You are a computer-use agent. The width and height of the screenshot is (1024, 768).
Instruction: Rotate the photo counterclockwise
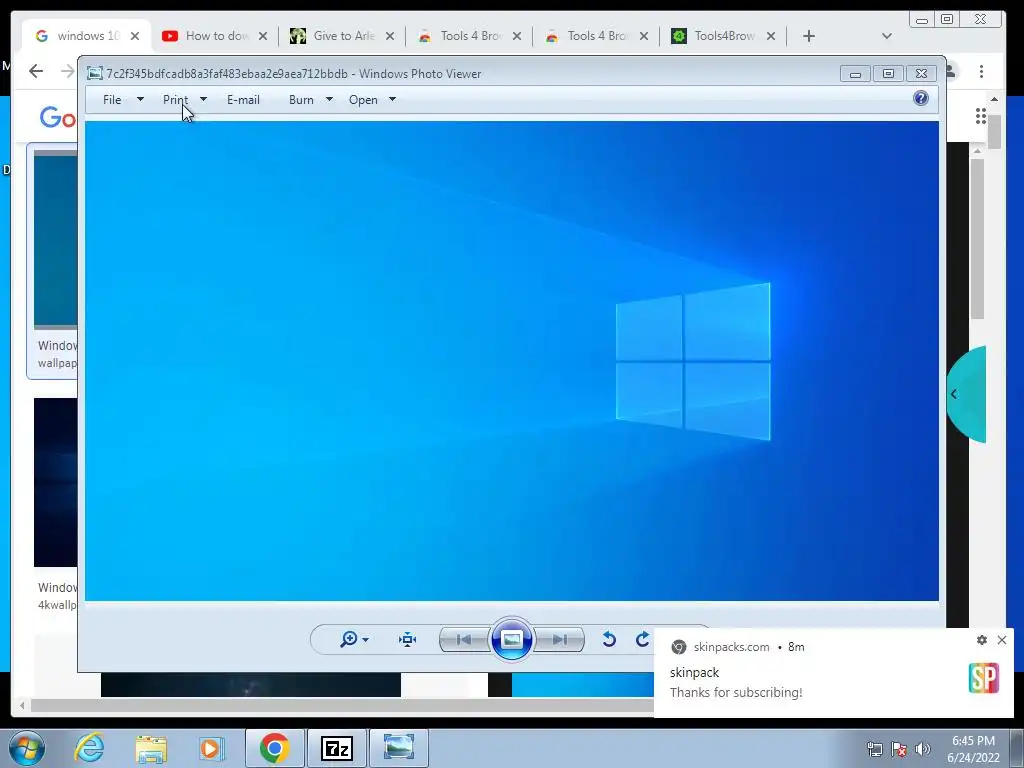coord(609,639)
